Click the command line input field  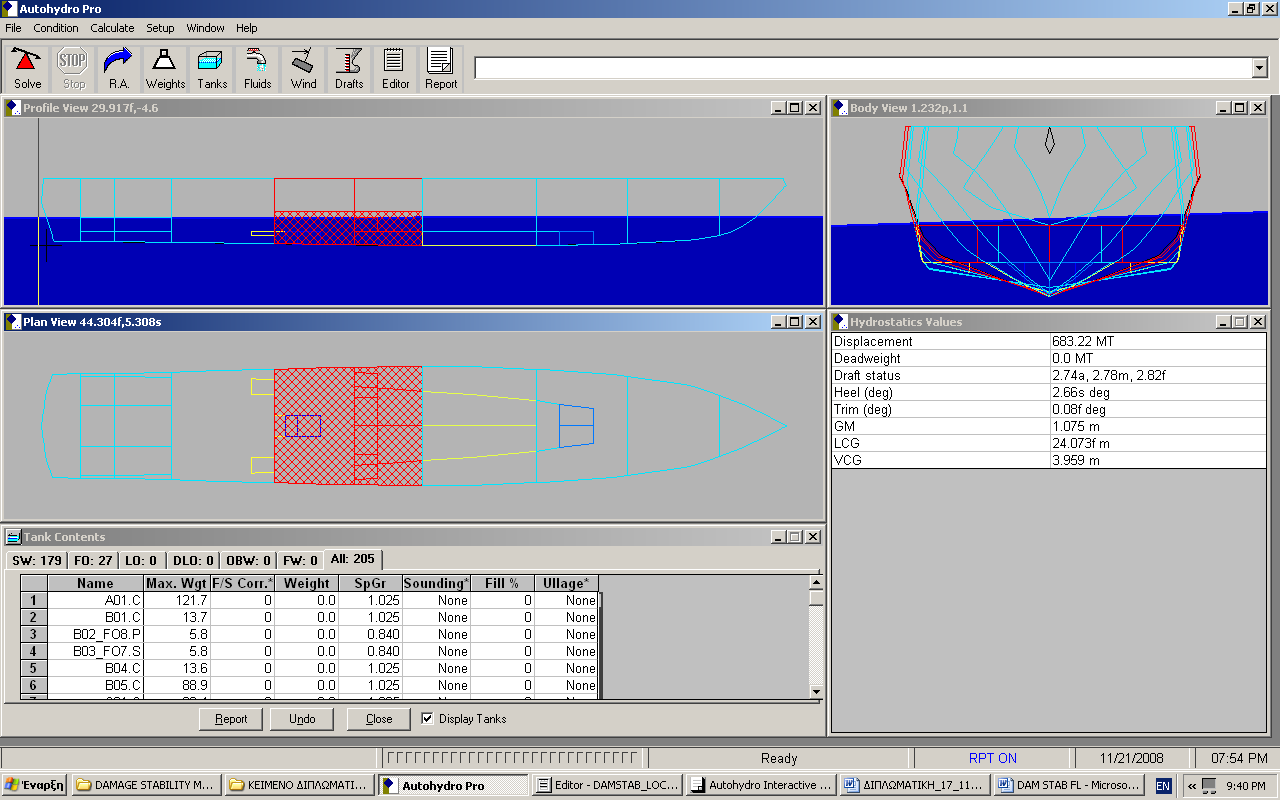click(863, 68)
